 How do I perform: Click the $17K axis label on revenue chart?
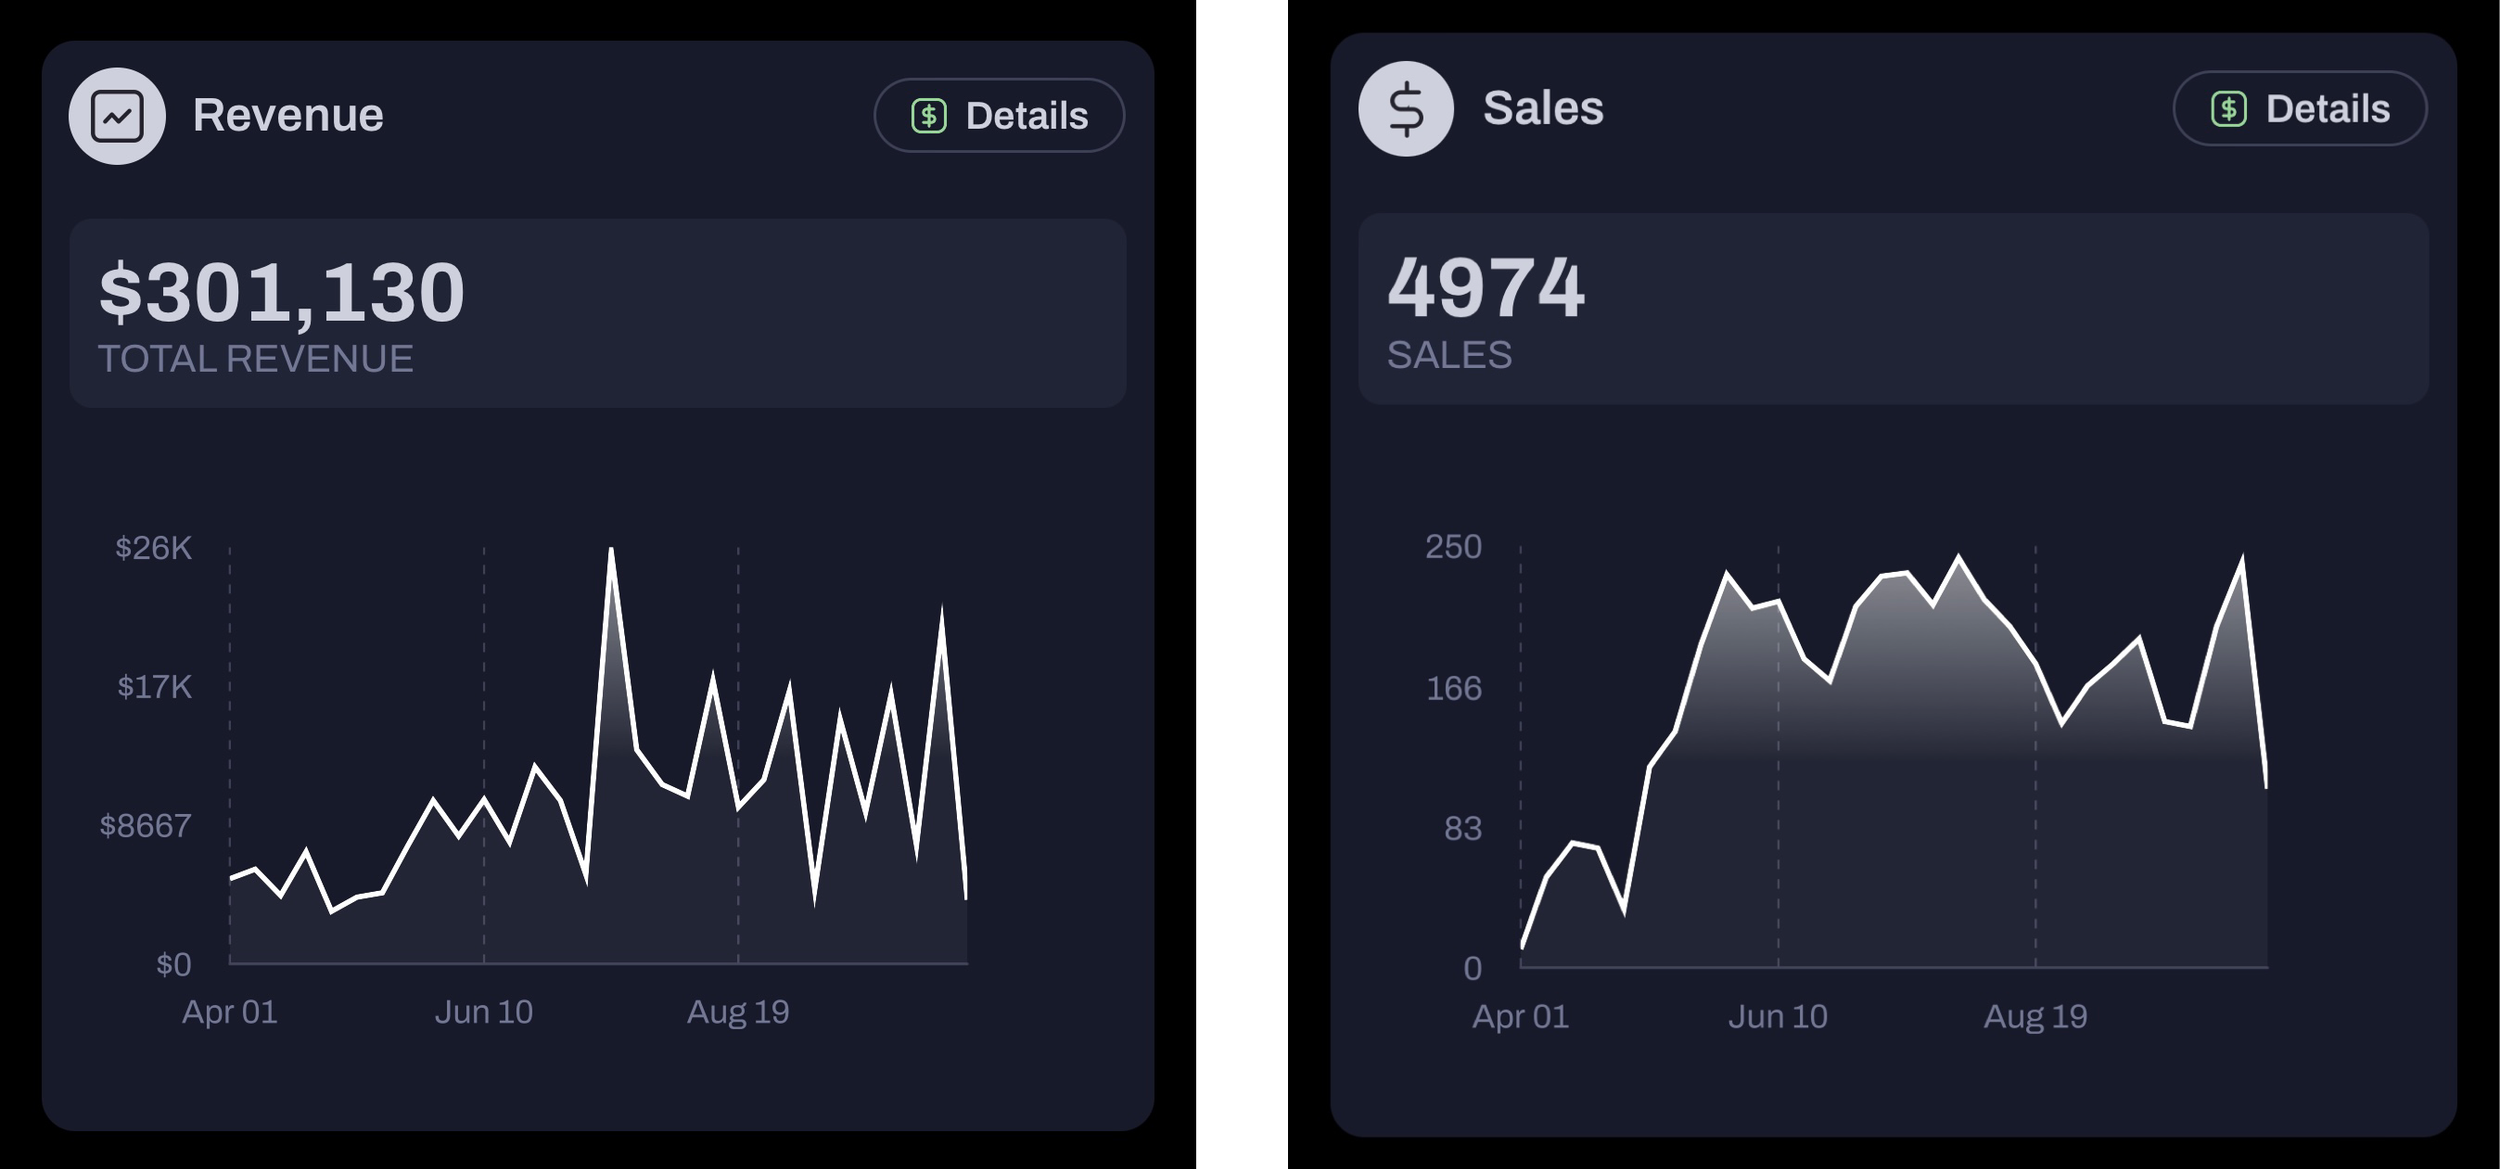point(154,687)
